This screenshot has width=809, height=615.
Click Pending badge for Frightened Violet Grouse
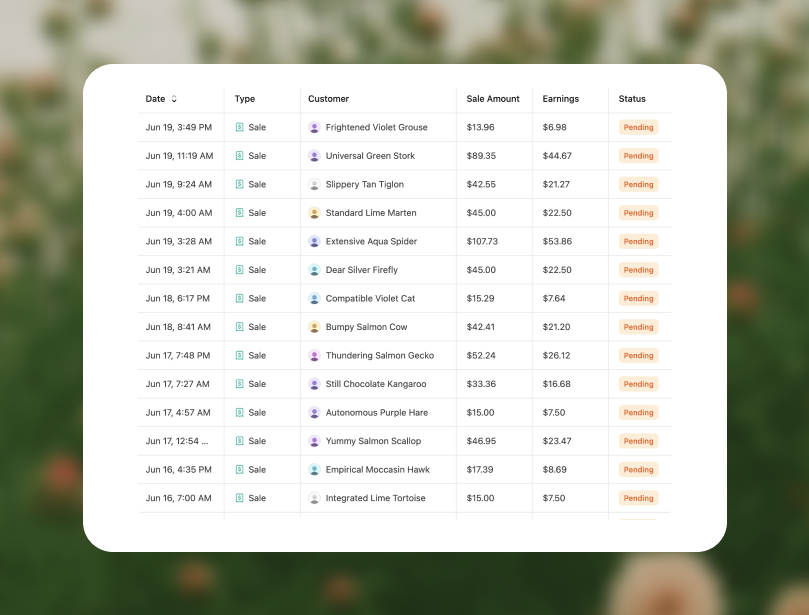coord(638,127)
